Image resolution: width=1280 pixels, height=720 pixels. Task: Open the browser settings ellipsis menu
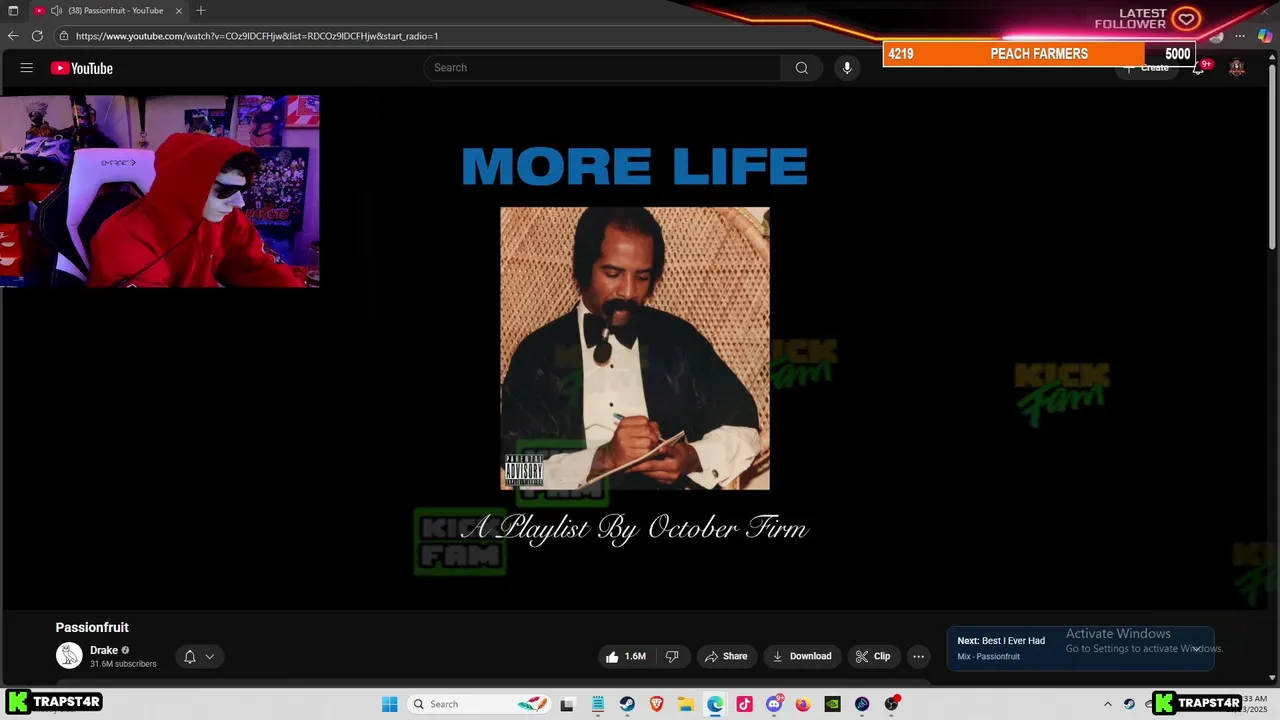(x=1240, y=36)
